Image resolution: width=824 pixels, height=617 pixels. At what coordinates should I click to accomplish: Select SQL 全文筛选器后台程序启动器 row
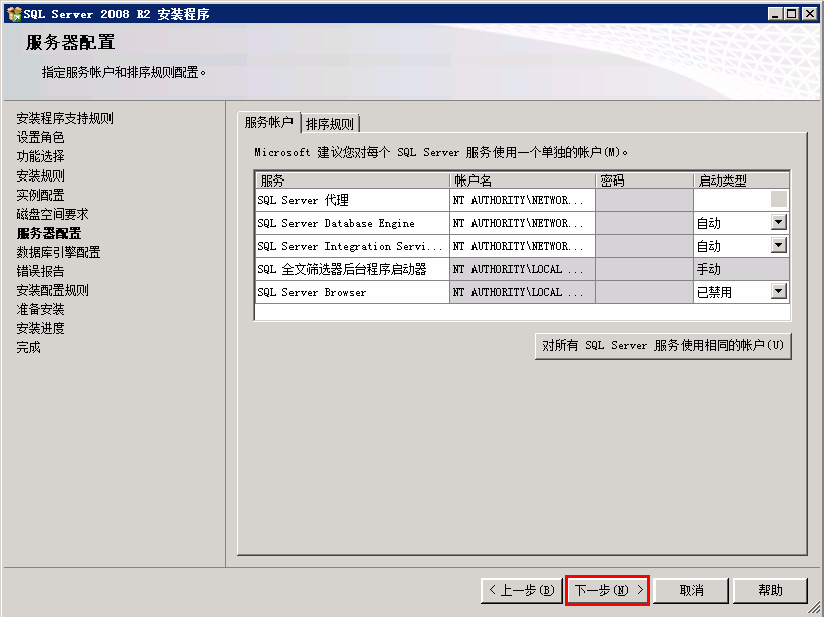(352, 269)
